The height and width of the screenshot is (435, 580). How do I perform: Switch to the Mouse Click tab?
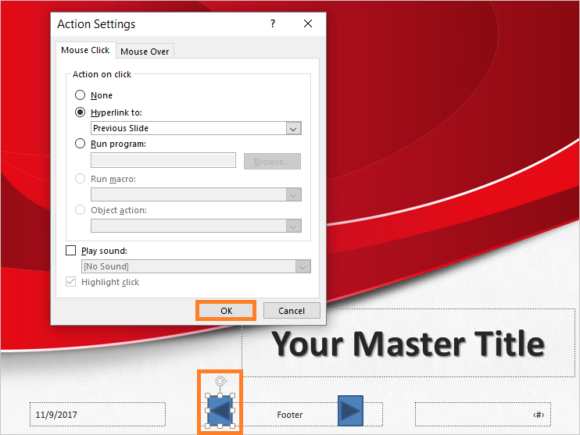click(85, 50)
